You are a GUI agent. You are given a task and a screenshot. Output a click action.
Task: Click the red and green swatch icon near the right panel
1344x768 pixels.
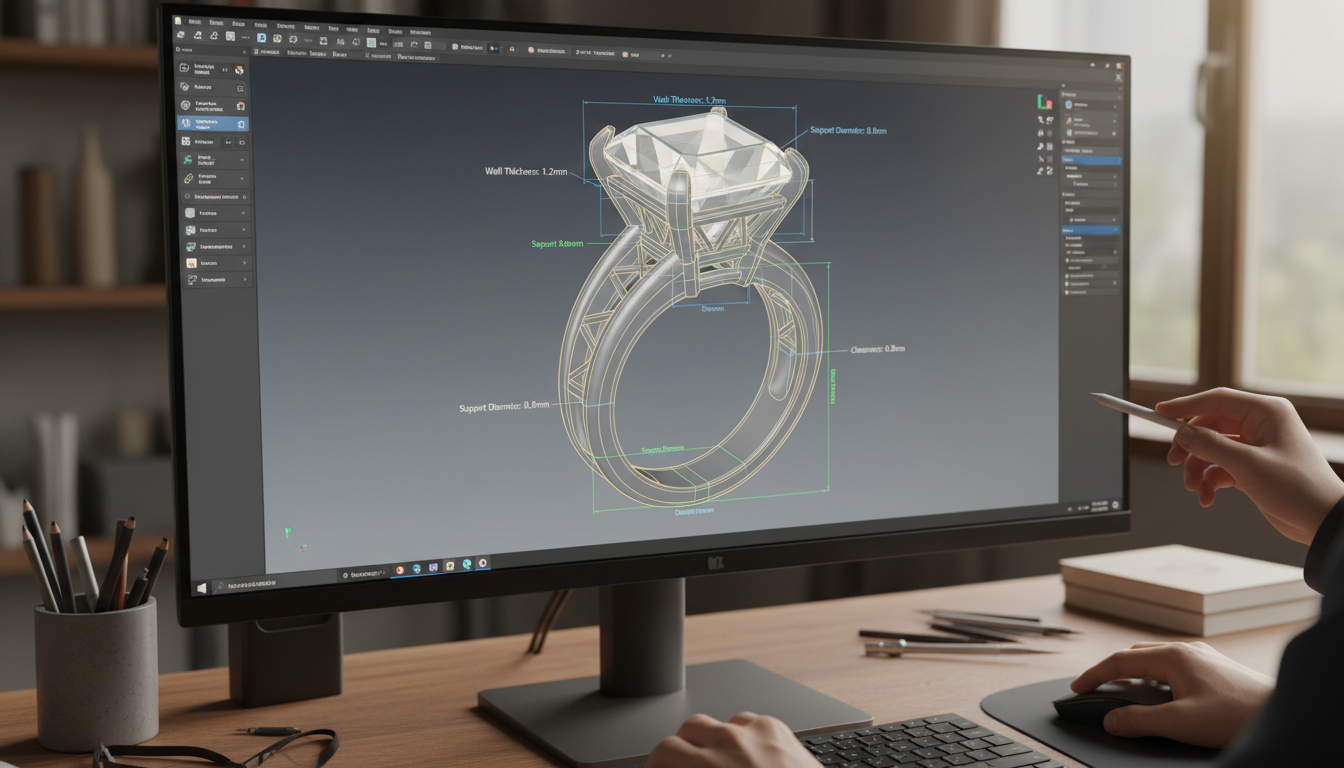tap(1045, 101)
